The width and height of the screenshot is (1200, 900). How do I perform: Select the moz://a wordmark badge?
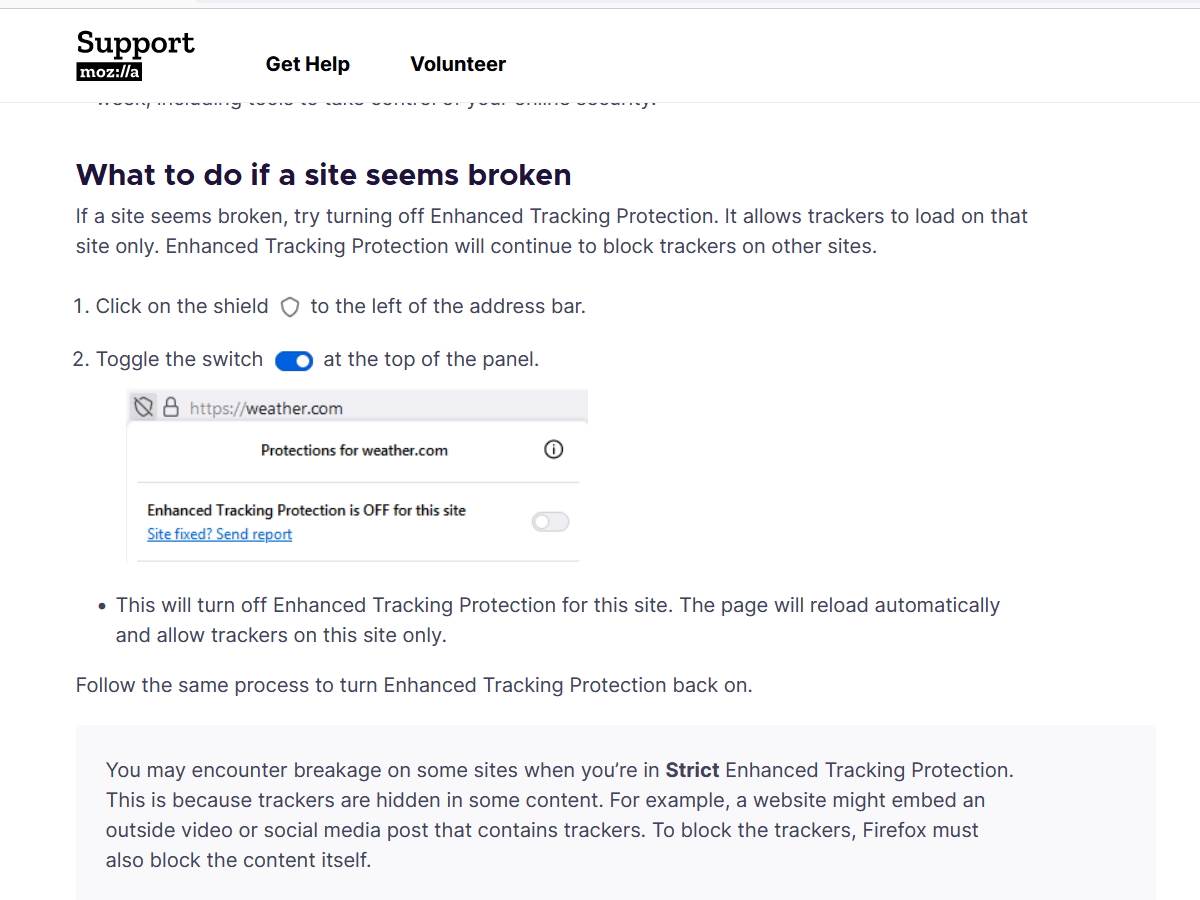[x=109, y=71]
